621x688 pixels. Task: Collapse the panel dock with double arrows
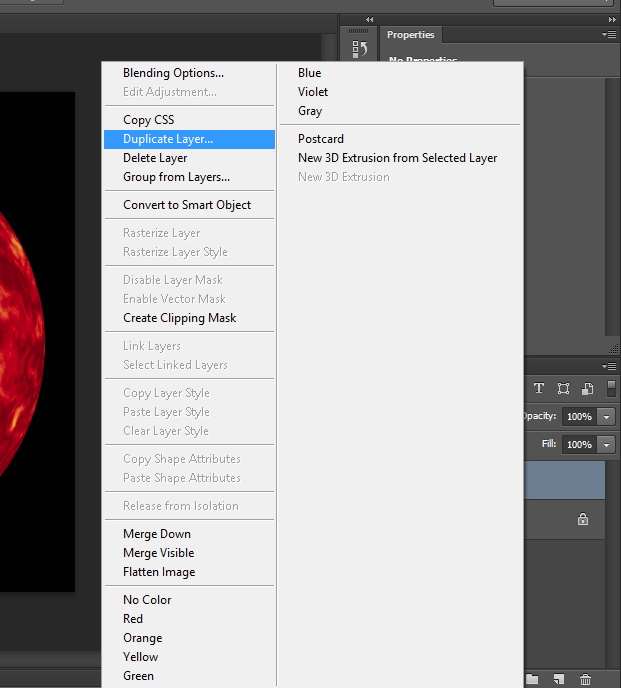coord(611,19)
